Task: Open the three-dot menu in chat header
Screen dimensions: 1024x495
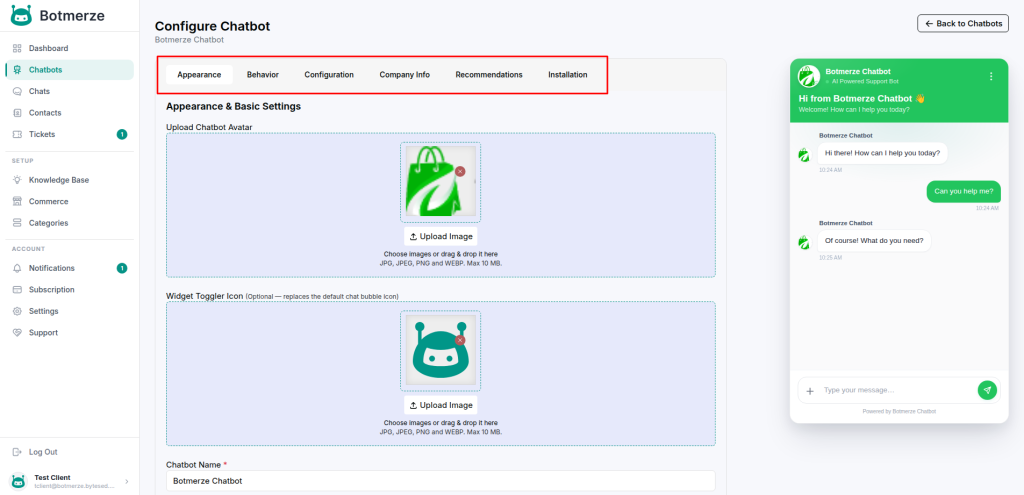Action: tap(991, 76)
